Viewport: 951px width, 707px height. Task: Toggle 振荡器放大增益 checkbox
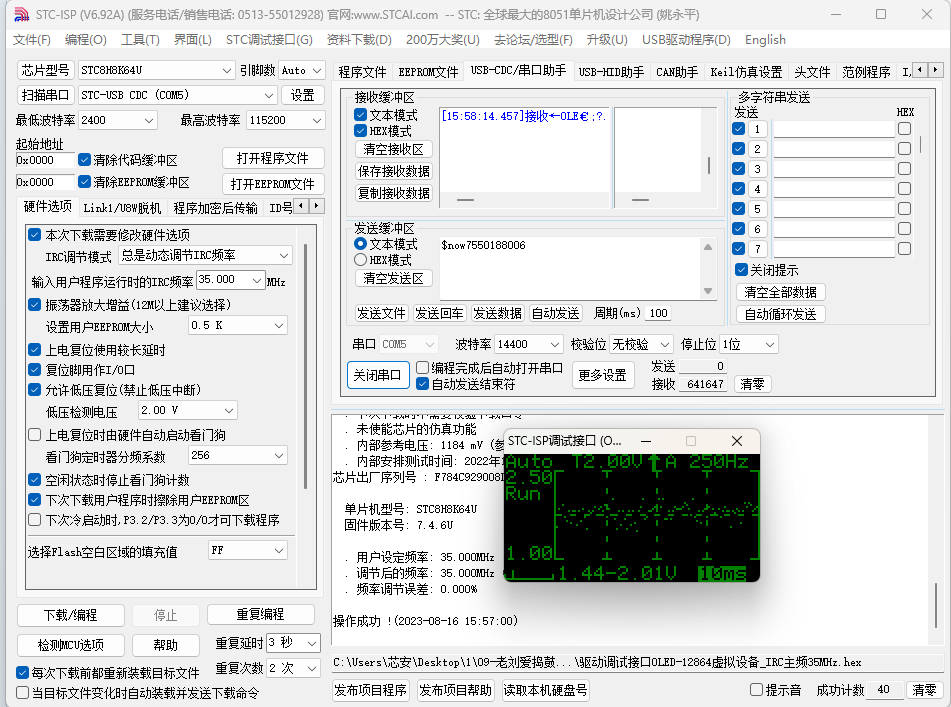tap(35, 305)
